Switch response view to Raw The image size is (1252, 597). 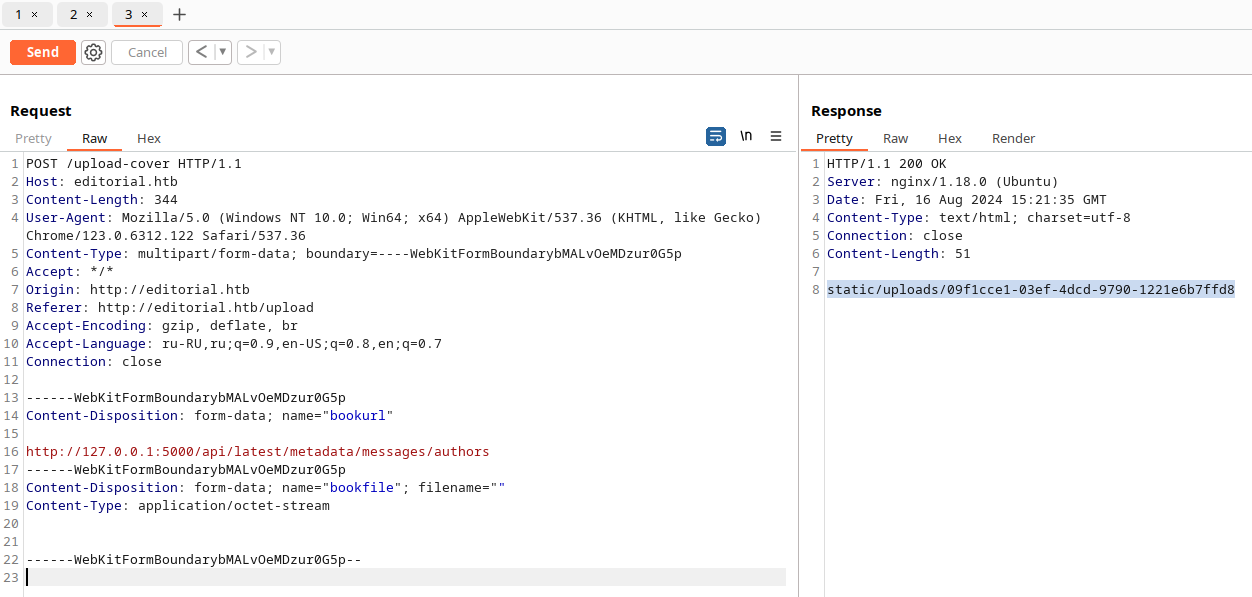click(896, 138)
